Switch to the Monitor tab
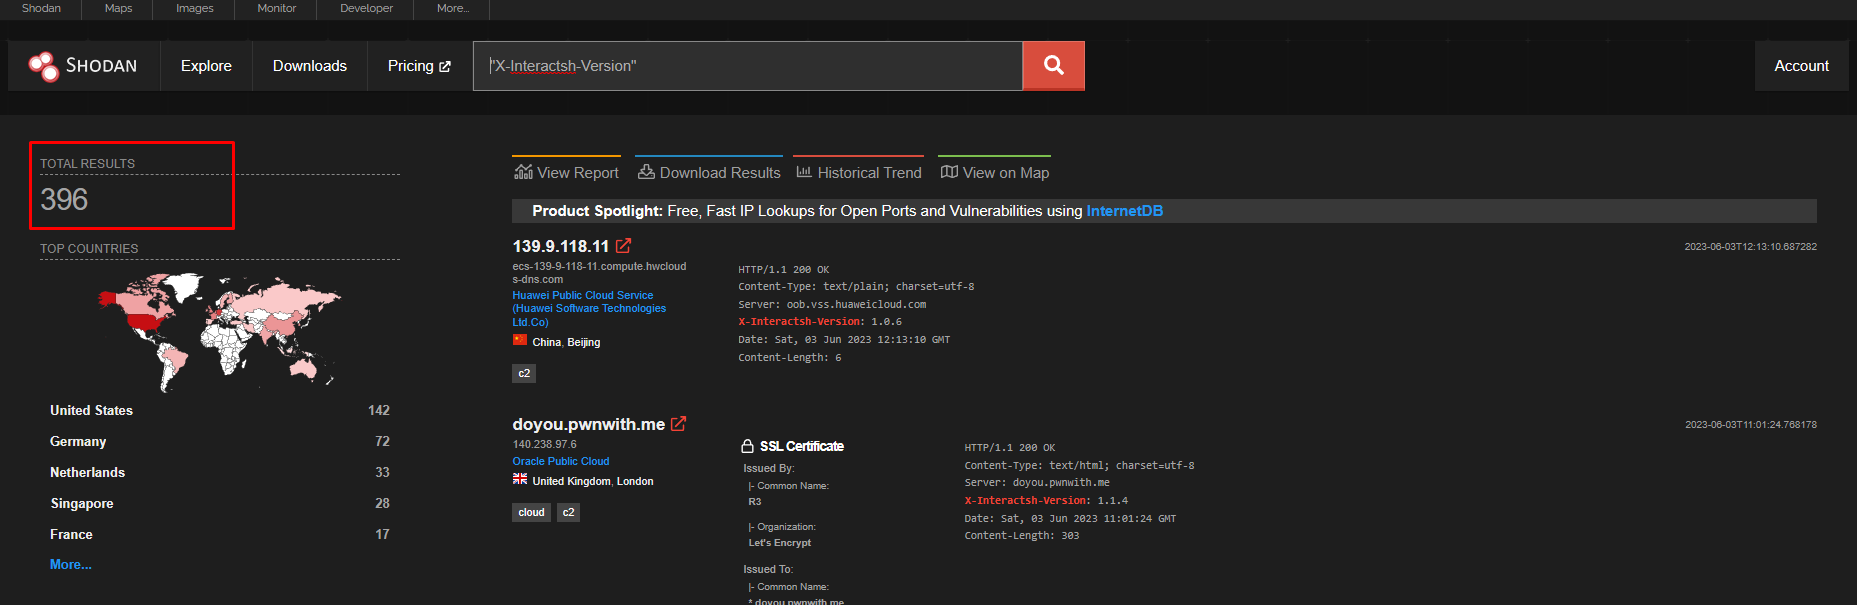Screen dimensions: 1859x605 (276, 8)
